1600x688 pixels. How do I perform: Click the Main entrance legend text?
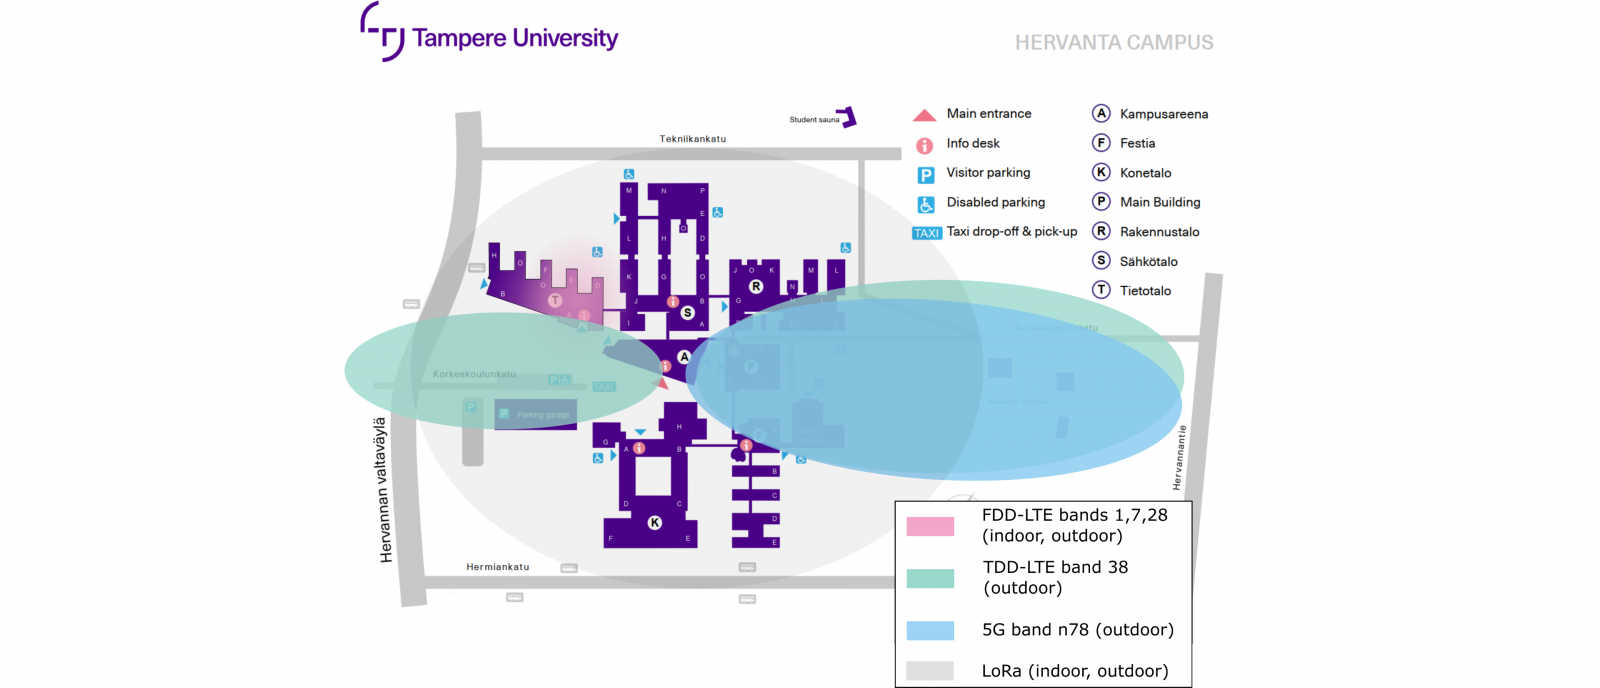tap(989, 114)
